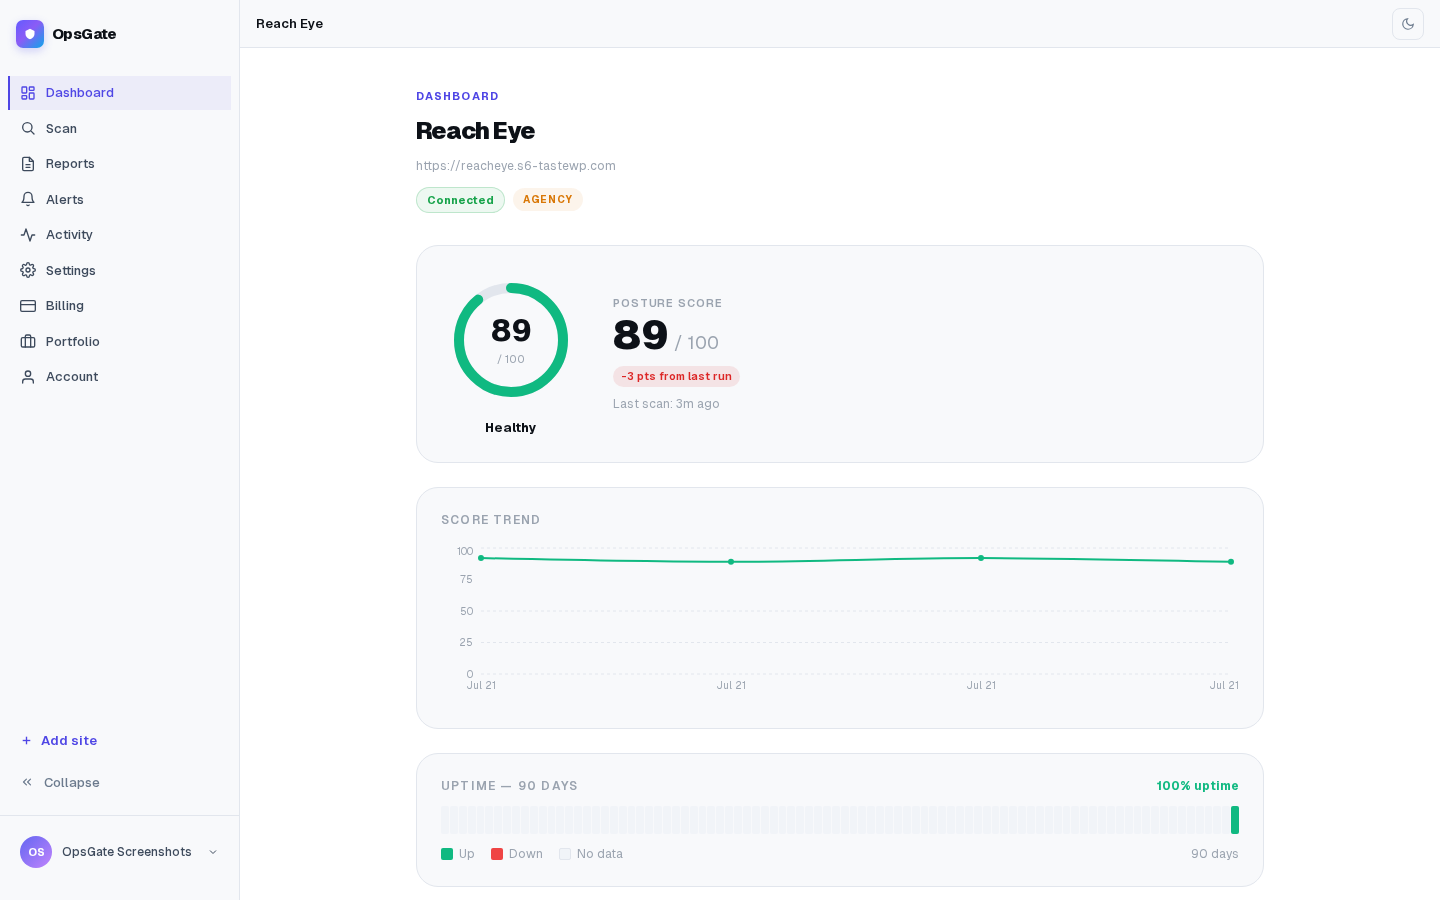Click the plus icon beside Add site
Viewport: 1440px width, 900px height.
tap(27, 741)
